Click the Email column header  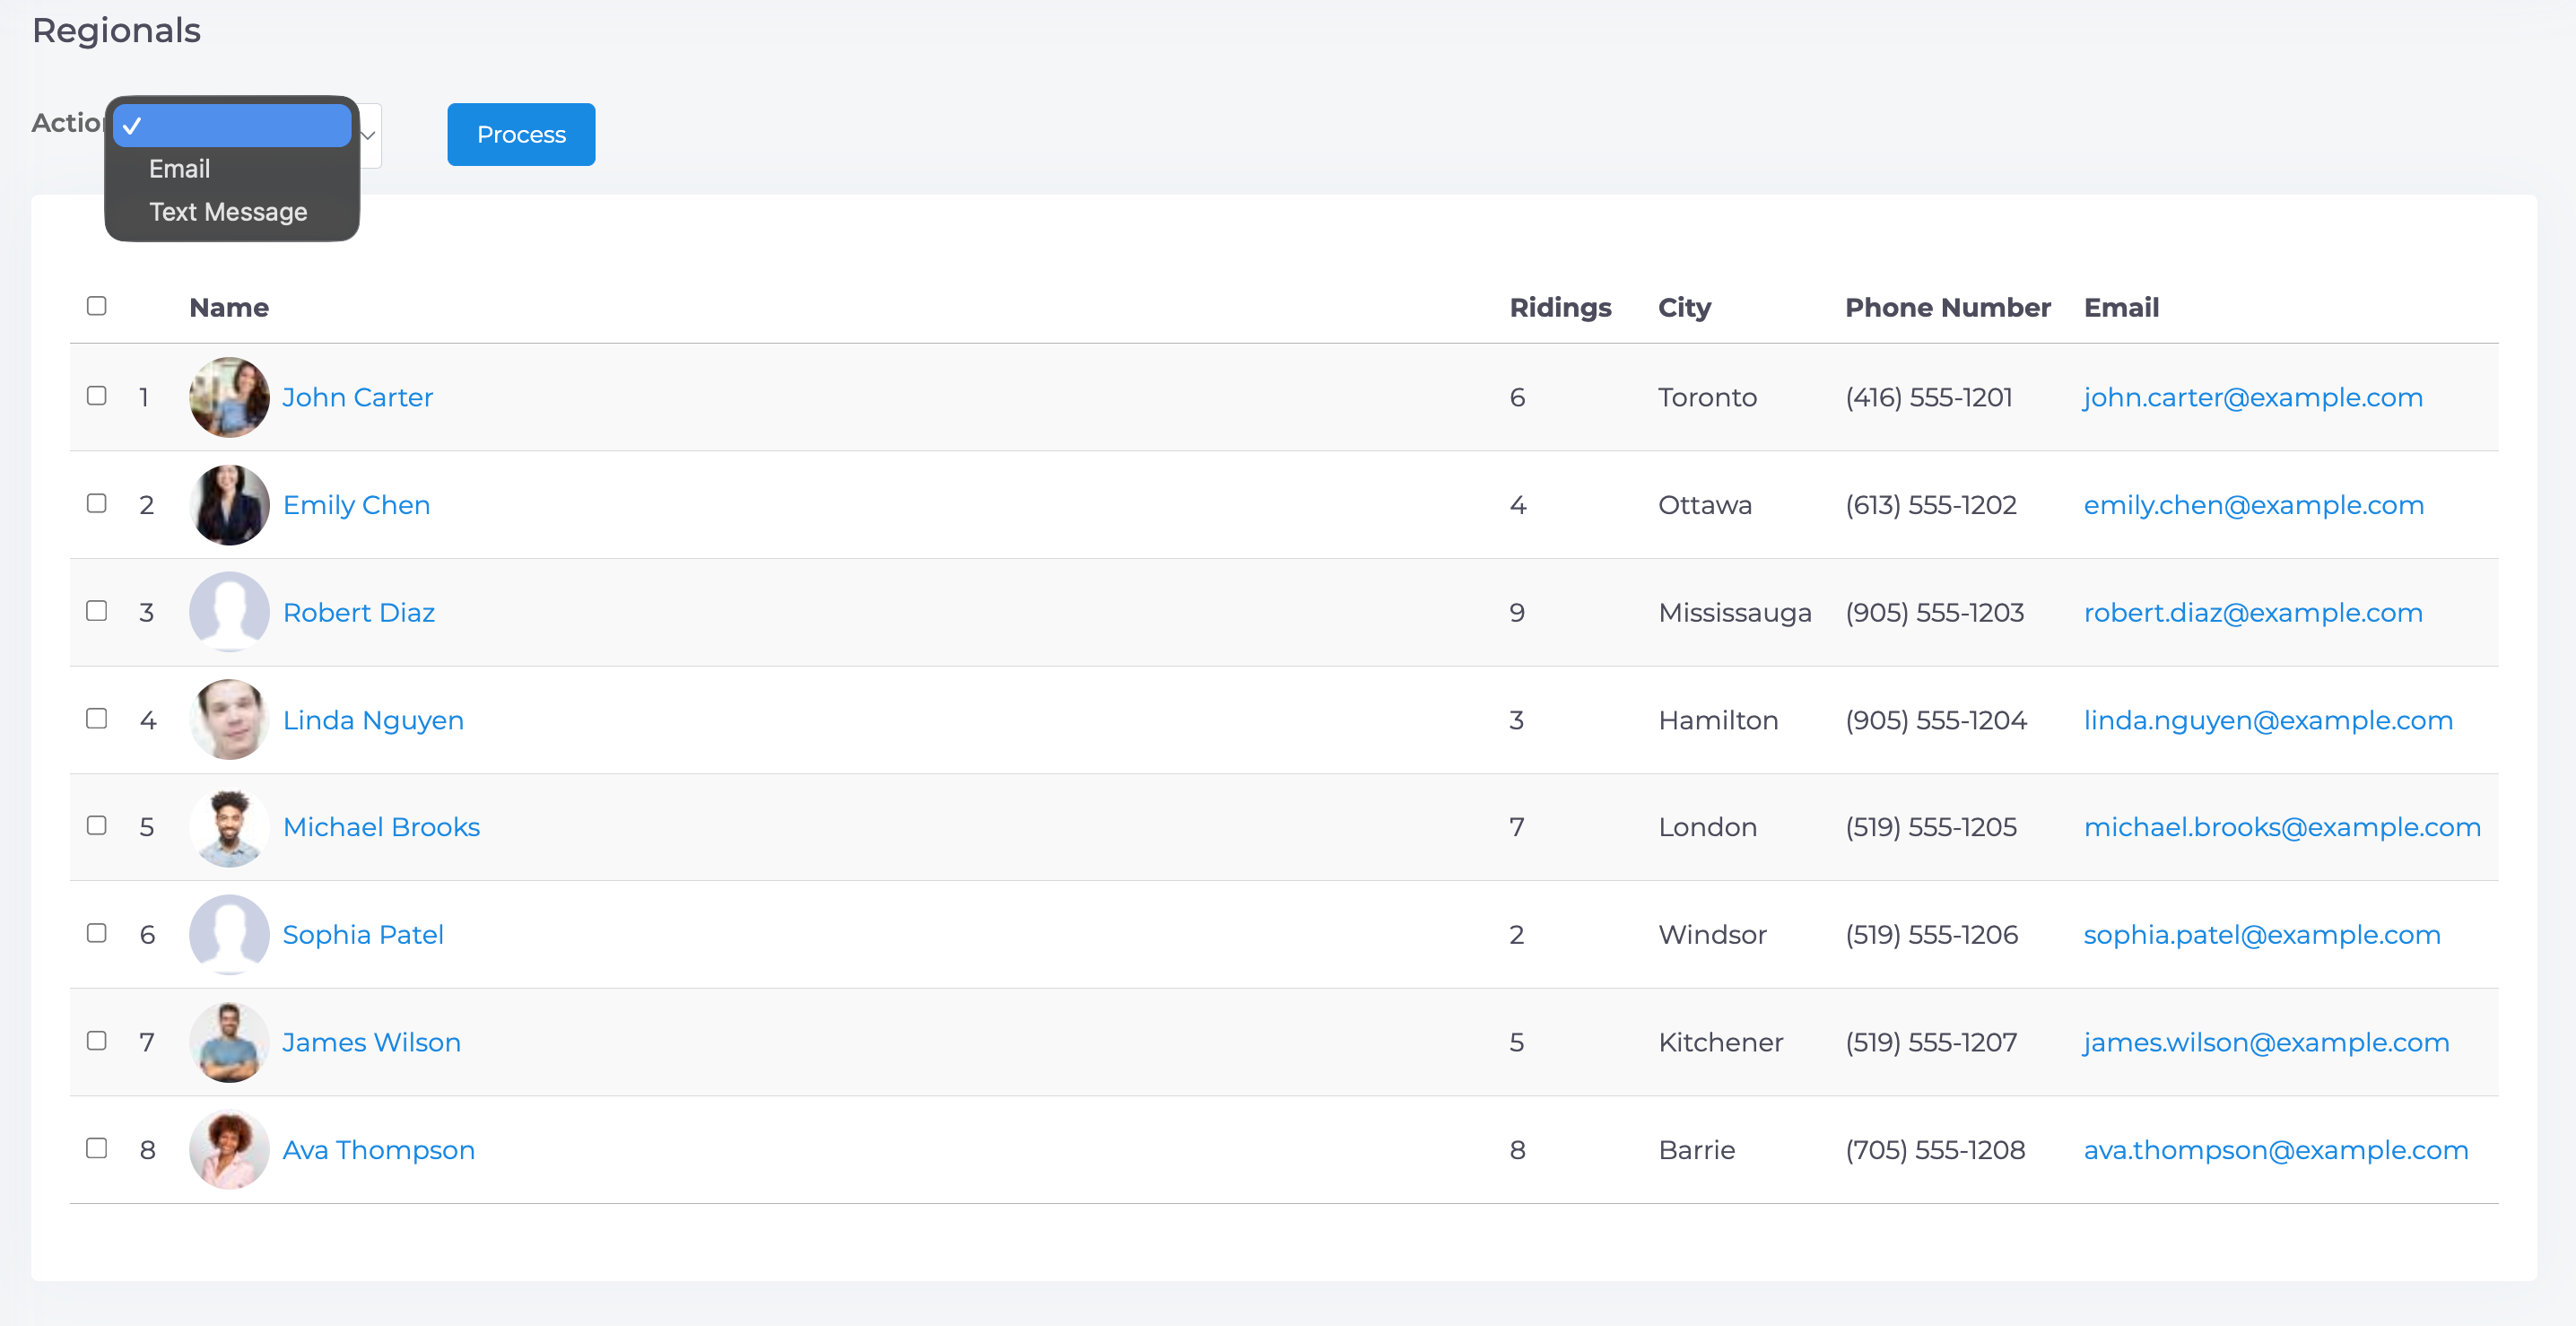point(2121,307)
